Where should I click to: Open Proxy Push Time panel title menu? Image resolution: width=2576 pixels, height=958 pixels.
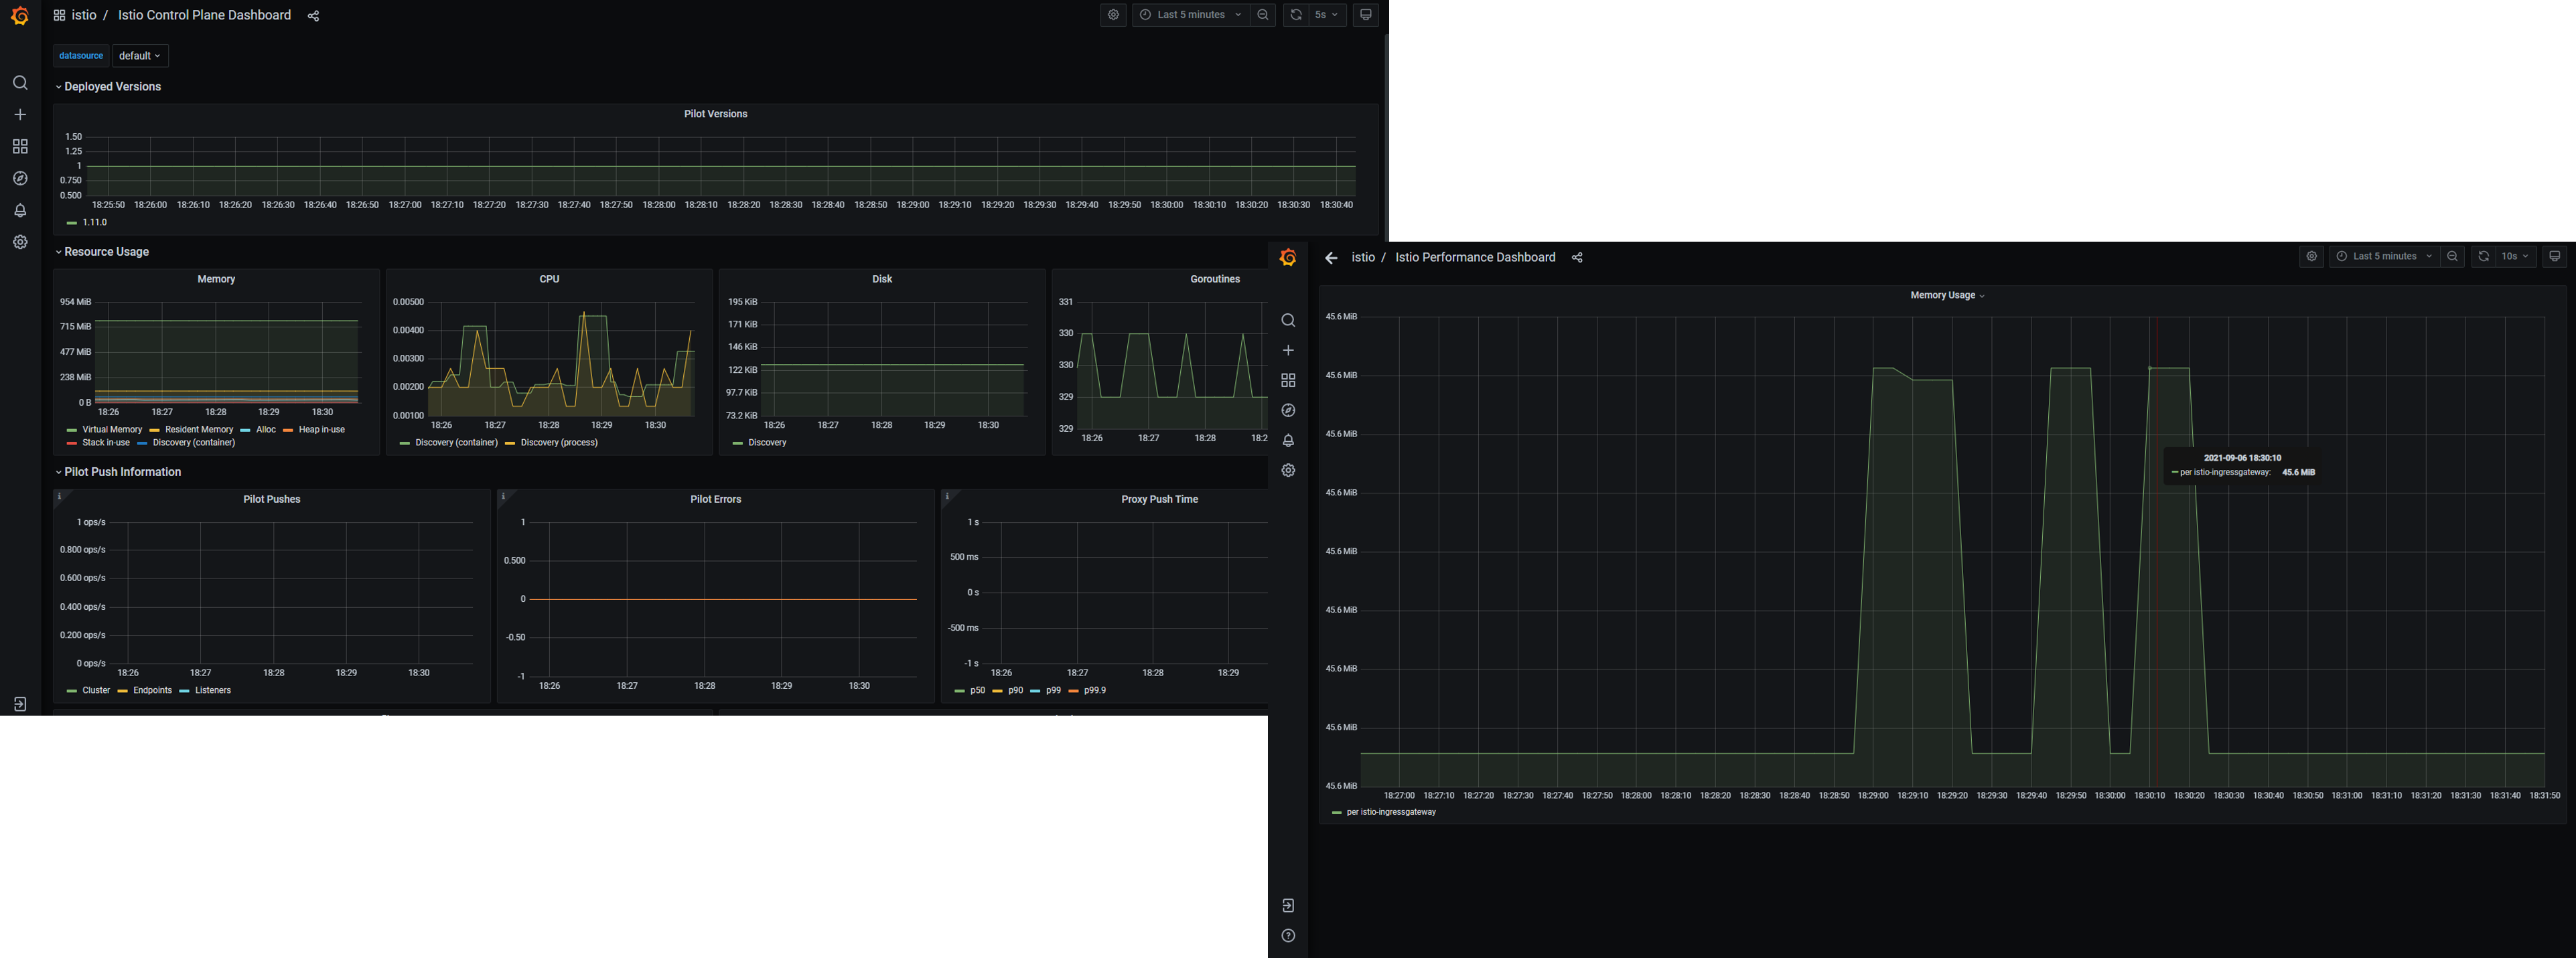(1159, 499)
